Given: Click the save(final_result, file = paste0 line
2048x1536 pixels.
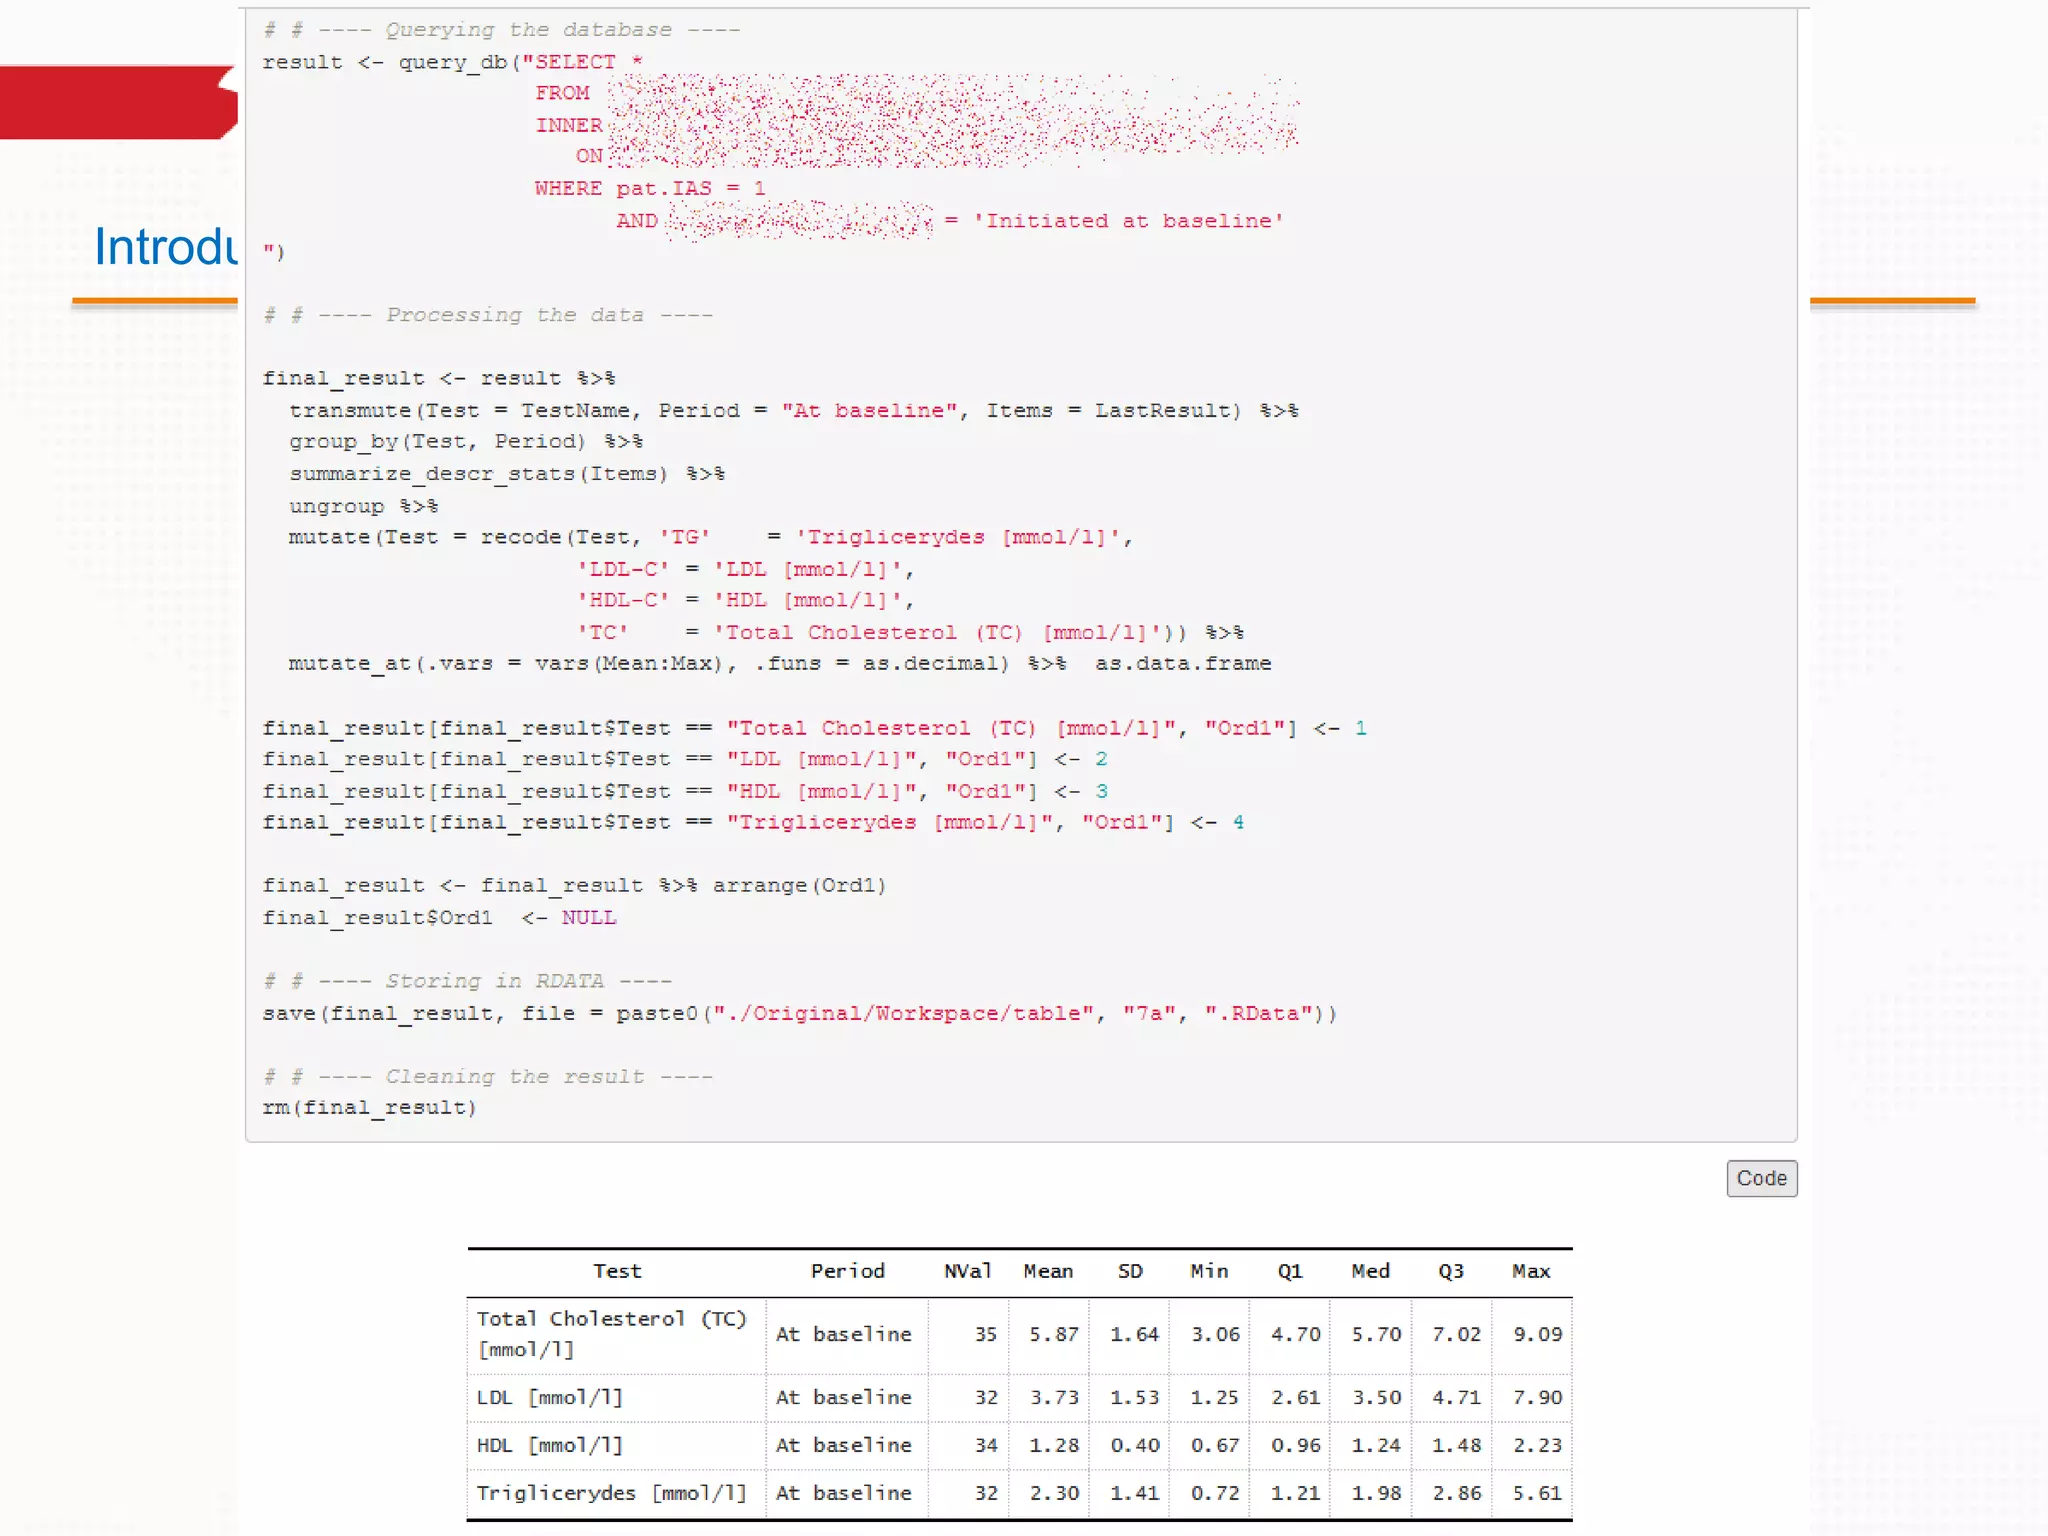Looking at the screenshot, I should [x=799, y=1013].
